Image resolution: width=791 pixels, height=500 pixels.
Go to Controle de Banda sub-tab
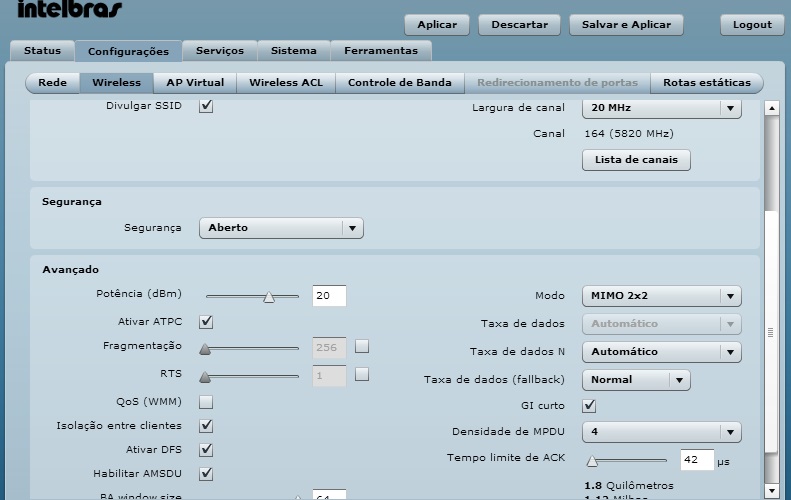tap(400, 83)
